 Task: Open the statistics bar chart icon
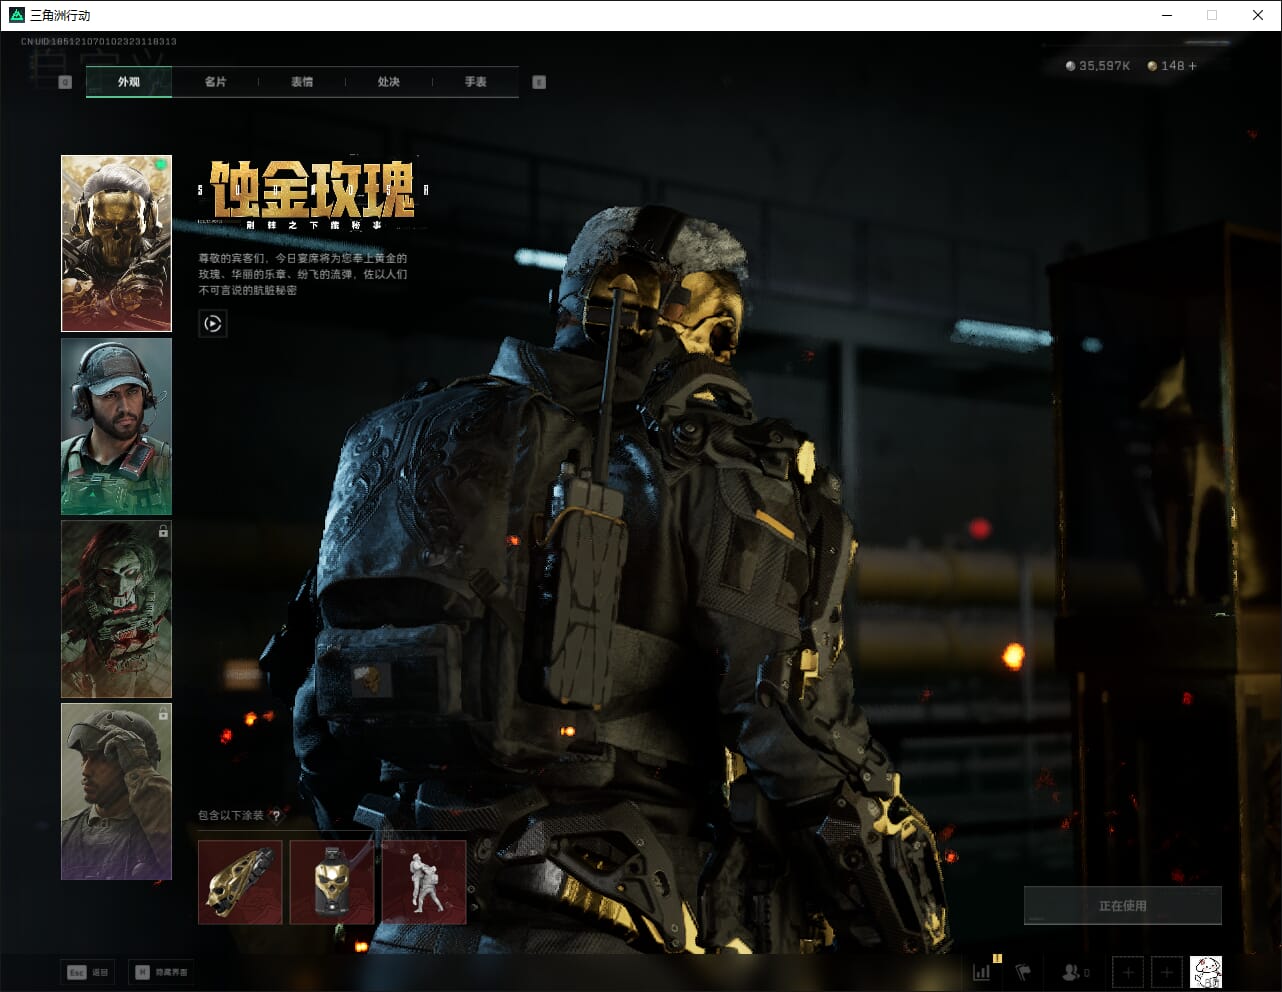tap(982, 971)
